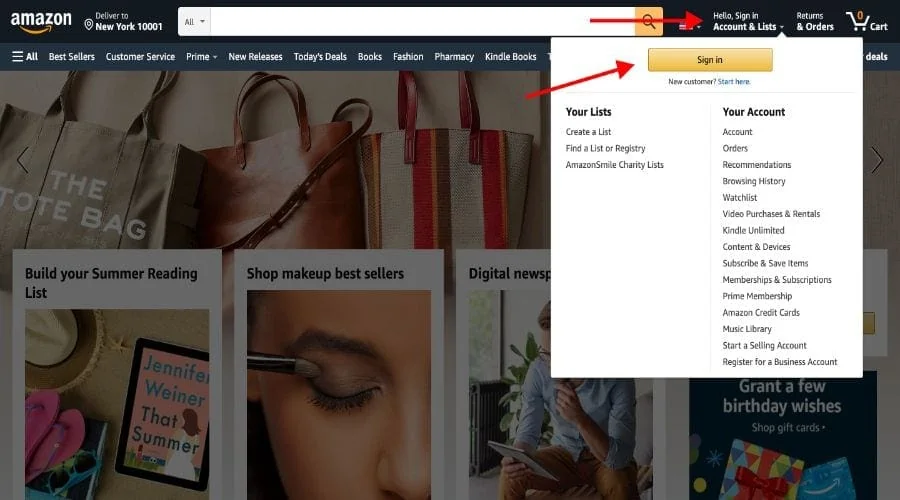Click the yellow Sign in button
This screenshot has height=500, width=900.
pyautogui.click(x=710, y=60)
